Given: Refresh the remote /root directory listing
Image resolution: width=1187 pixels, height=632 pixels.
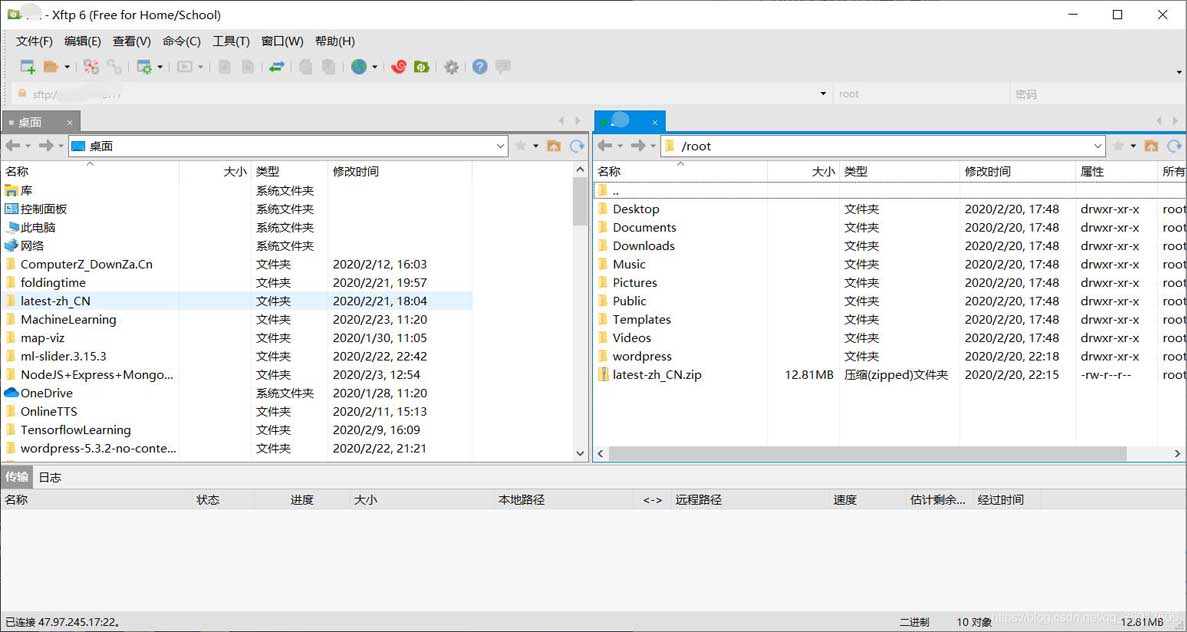Looking at the screenshot, I should 1174,146.
